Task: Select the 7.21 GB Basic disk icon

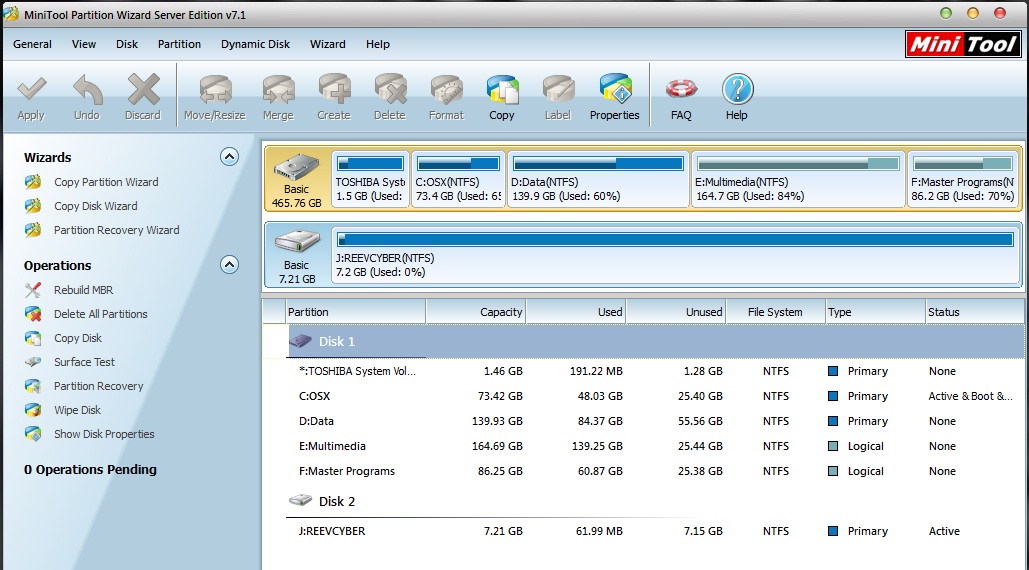Action: (297, 242)
